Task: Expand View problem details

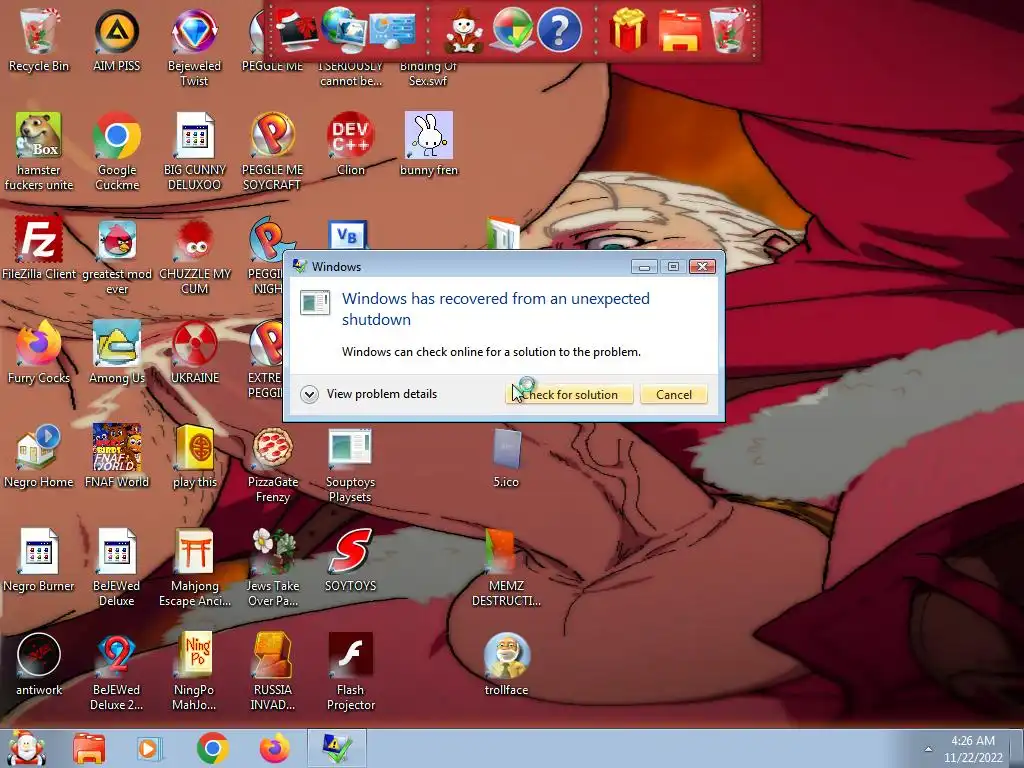Action: (369, 394)
